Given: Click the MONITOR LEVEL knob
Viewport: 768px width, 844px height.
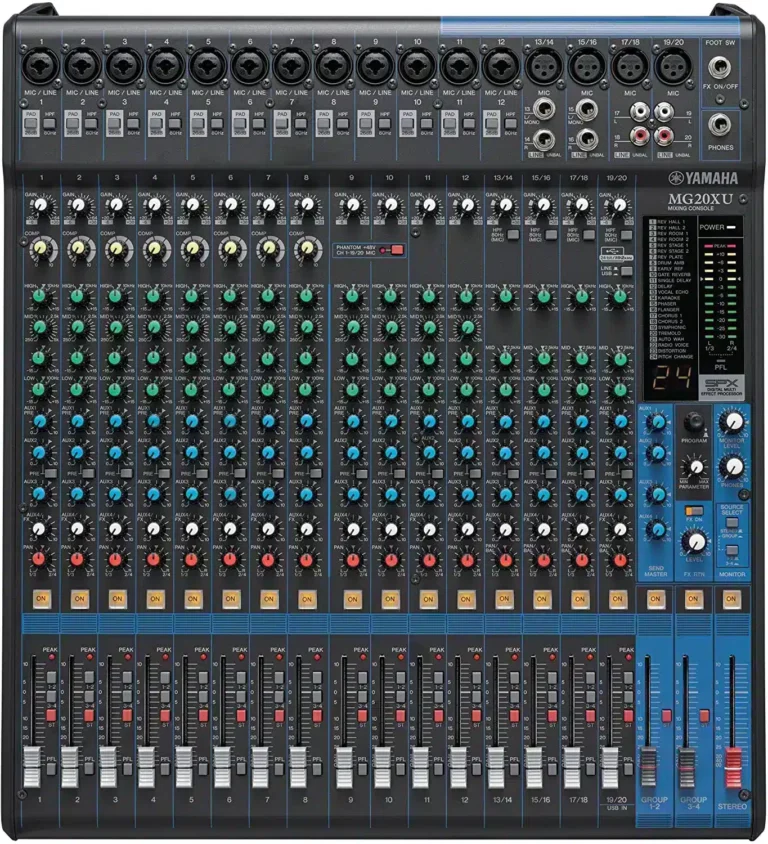Looking at the screenshot, I should tap(732, 422).
